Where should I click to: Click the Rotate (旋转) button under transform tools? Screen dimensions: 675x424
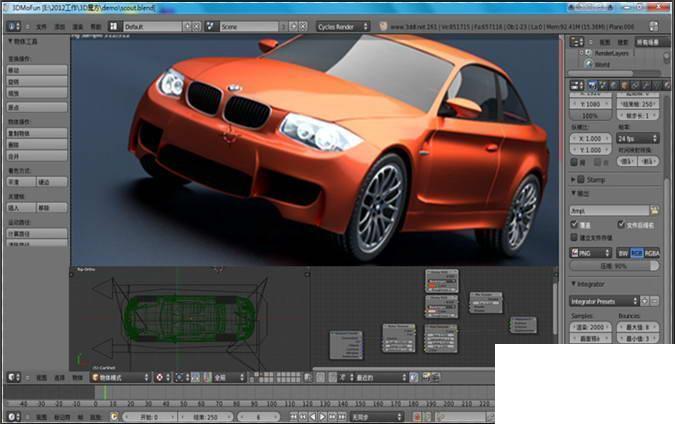37,81
